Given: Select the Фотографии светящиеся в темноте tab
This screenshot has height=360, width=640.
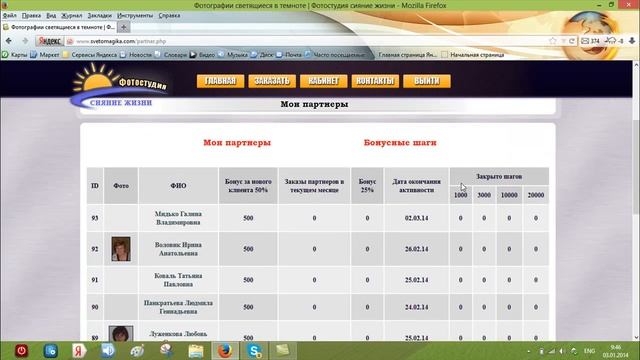Looking at the screenshot, I should (59, 27).
